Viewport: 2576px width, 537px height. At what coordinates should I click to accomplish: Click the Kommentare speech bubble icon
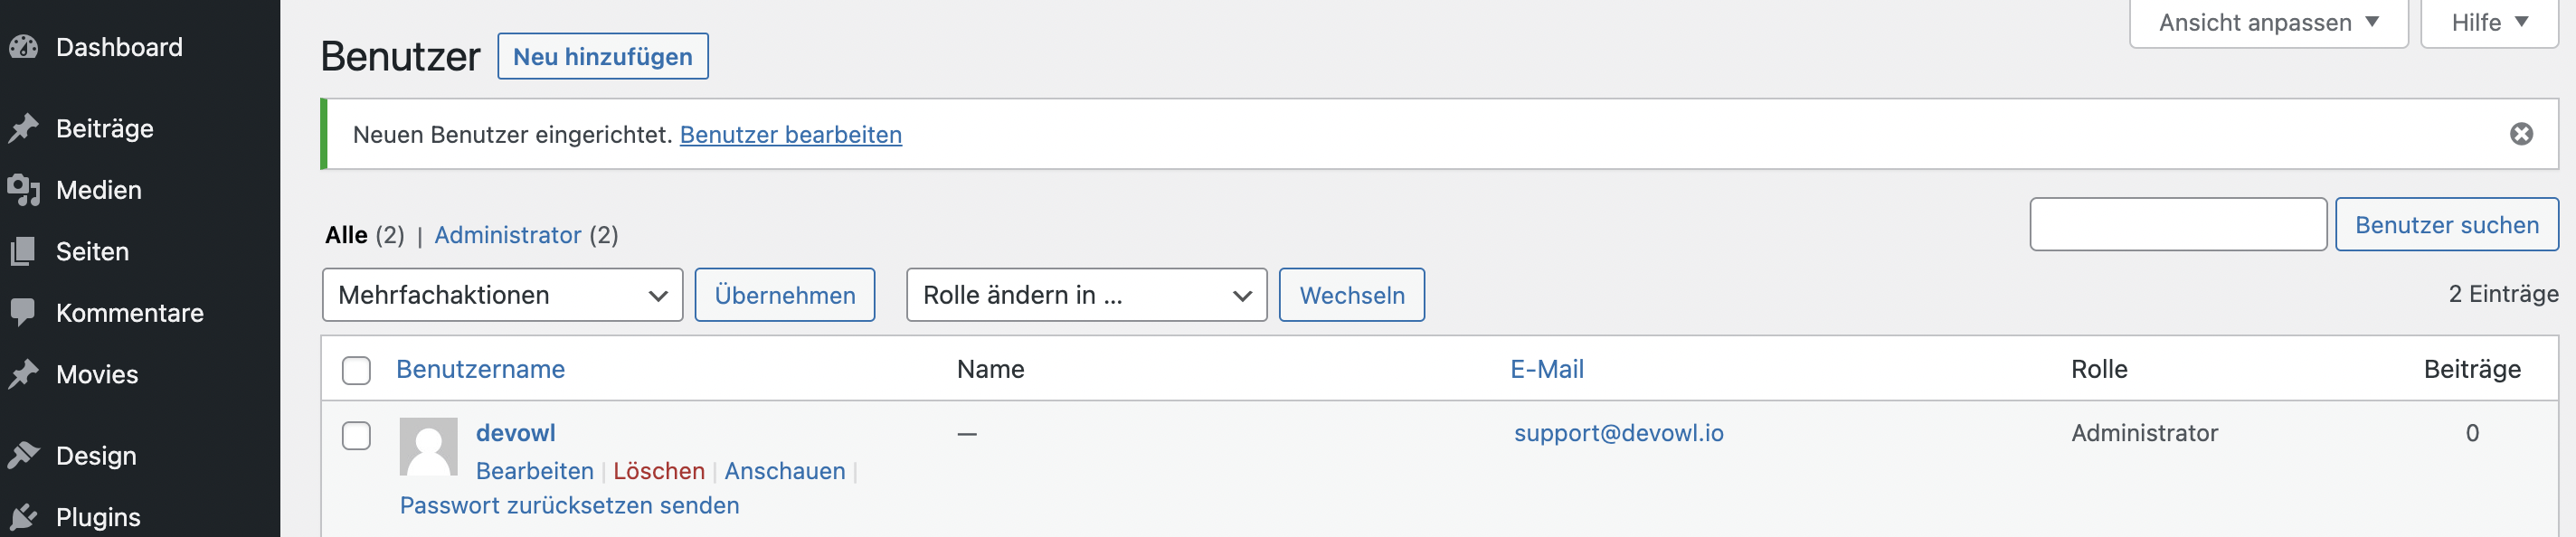23,312
